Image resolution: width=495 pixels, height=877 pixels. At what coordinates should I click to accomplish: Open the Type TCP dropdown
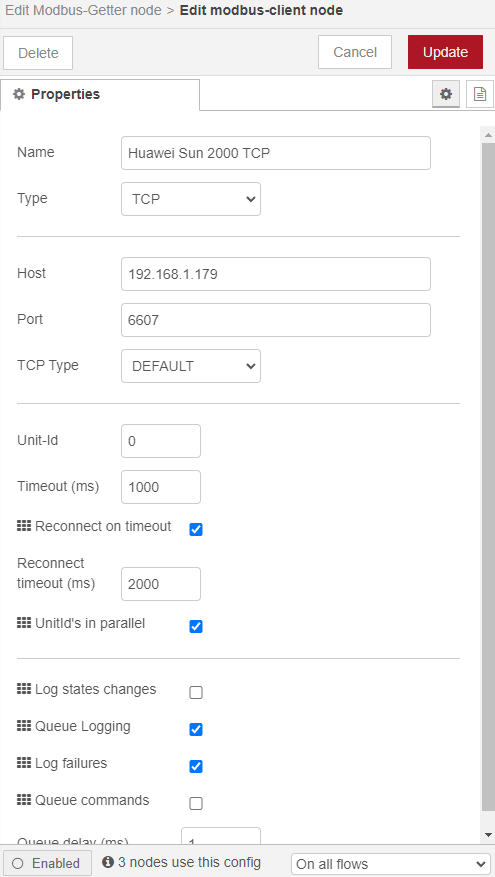click(x=191, y=199)
